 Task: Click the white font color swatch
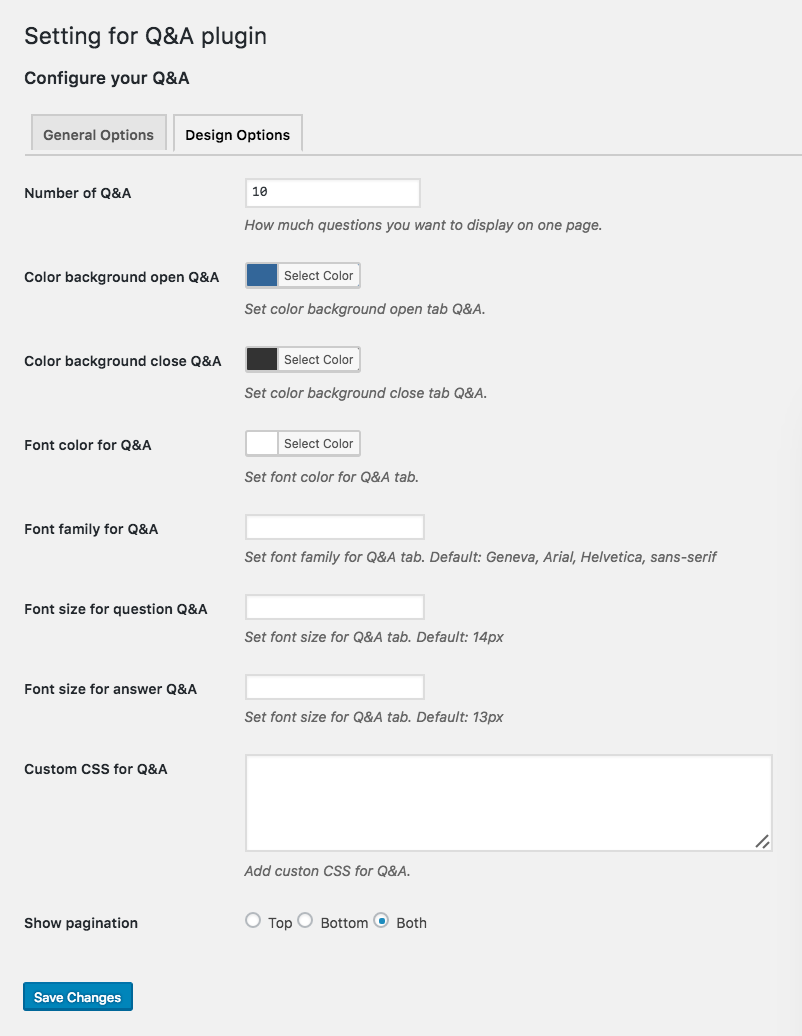click(262, 443)
